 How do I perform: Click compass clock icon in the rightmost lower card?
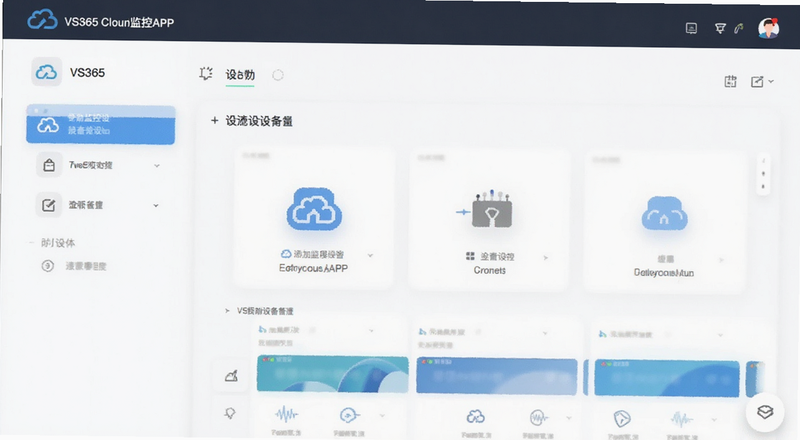coord(621,419)
